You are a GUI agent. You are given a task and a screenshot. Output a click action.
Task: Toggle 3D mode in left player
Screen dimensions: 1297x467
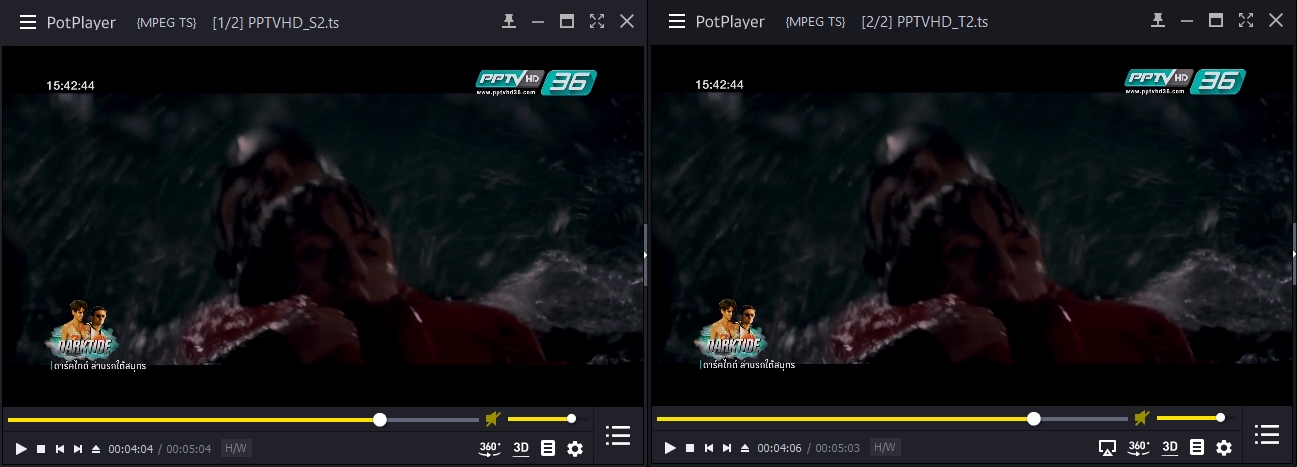click(x=521, y=448)
